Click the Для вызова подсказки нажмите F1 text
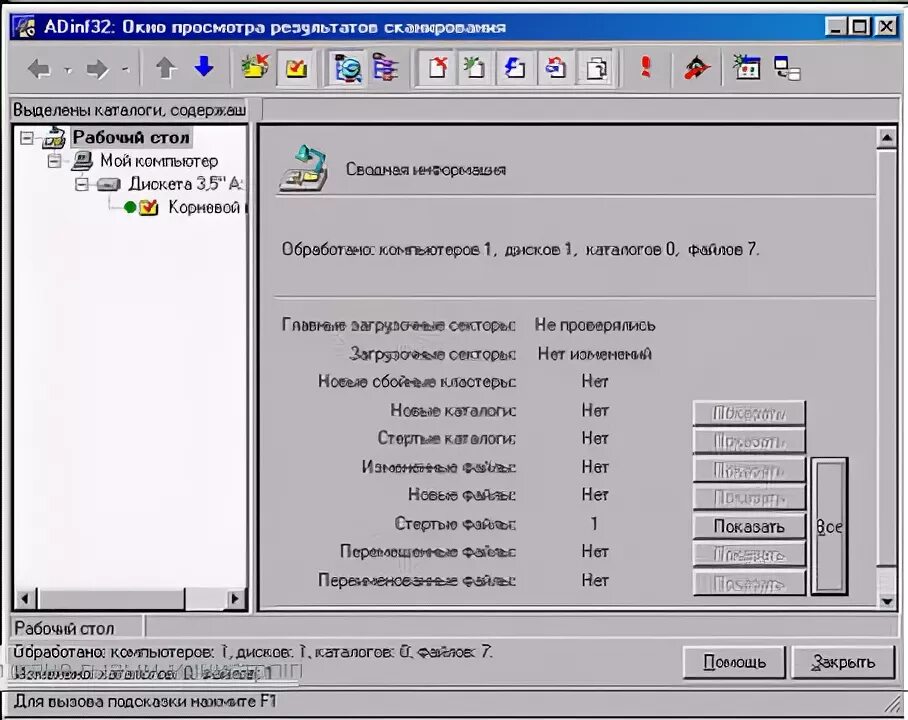908x720 pixels. coord(145,701)
